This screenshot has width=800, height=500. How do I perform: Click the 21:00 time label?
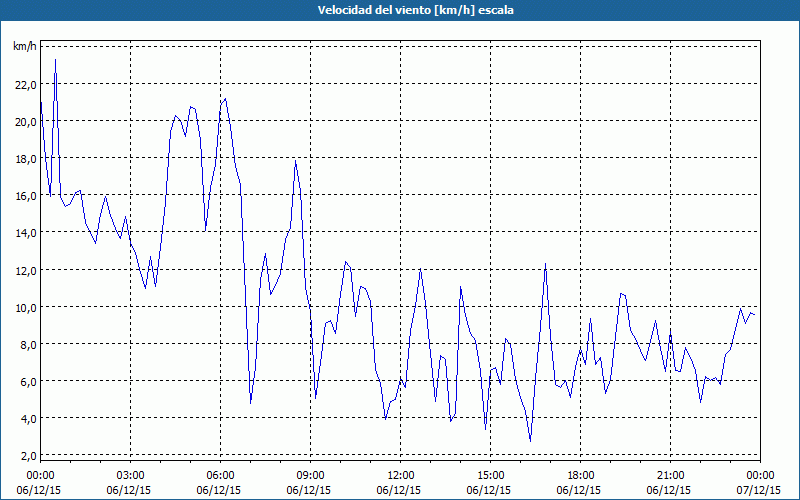(x=670, y=476)
